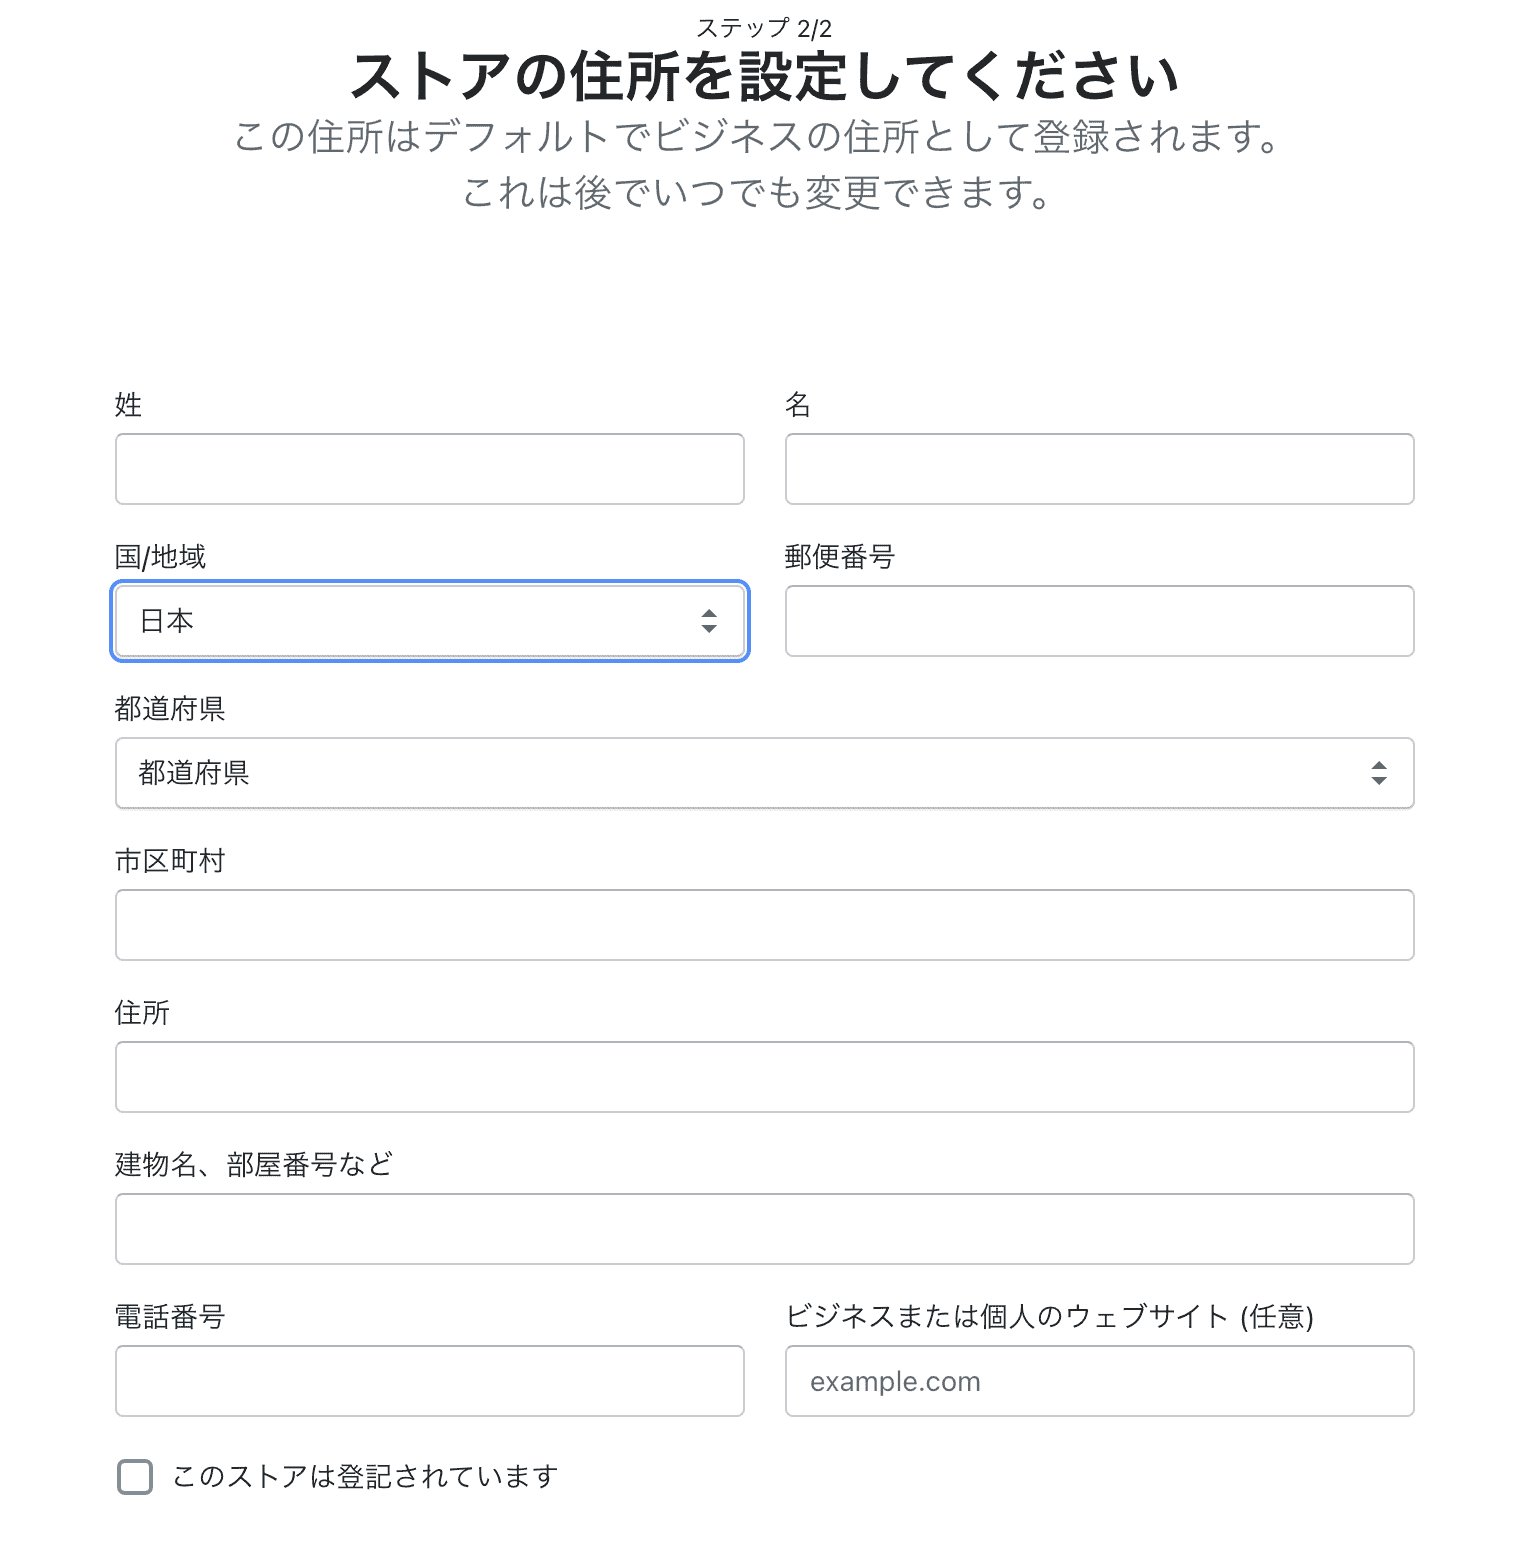The image size is (1535, 1555).
Task: Click the ストアの住所を設定してください heading
Action: pyautogui.click(x=765, y=77)
